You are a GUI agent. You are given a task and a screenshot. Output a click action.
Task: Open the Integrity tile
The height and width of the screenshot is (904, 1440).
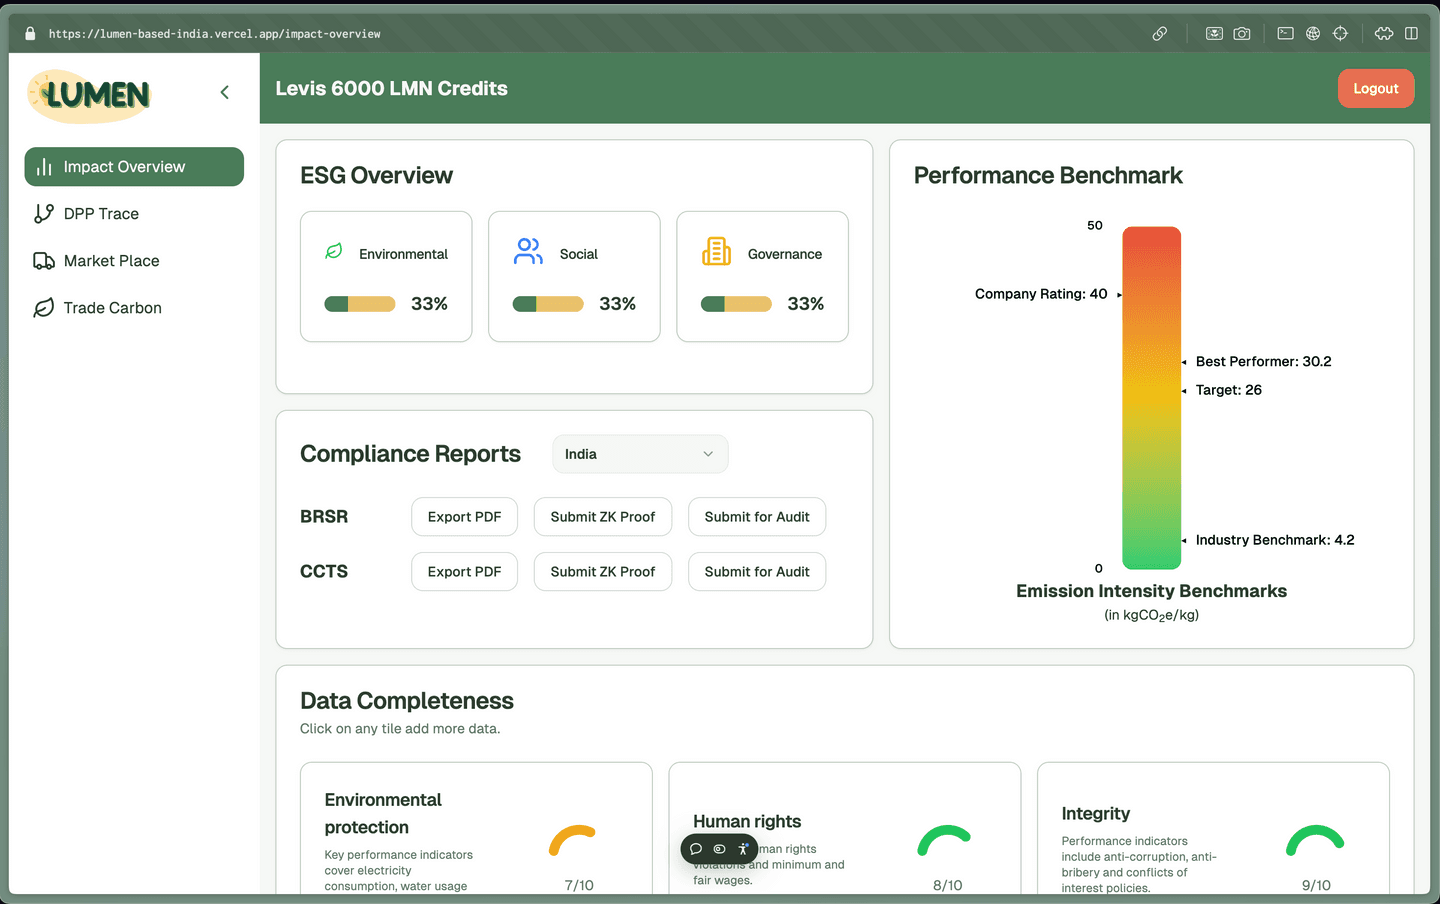[1213, 829]
